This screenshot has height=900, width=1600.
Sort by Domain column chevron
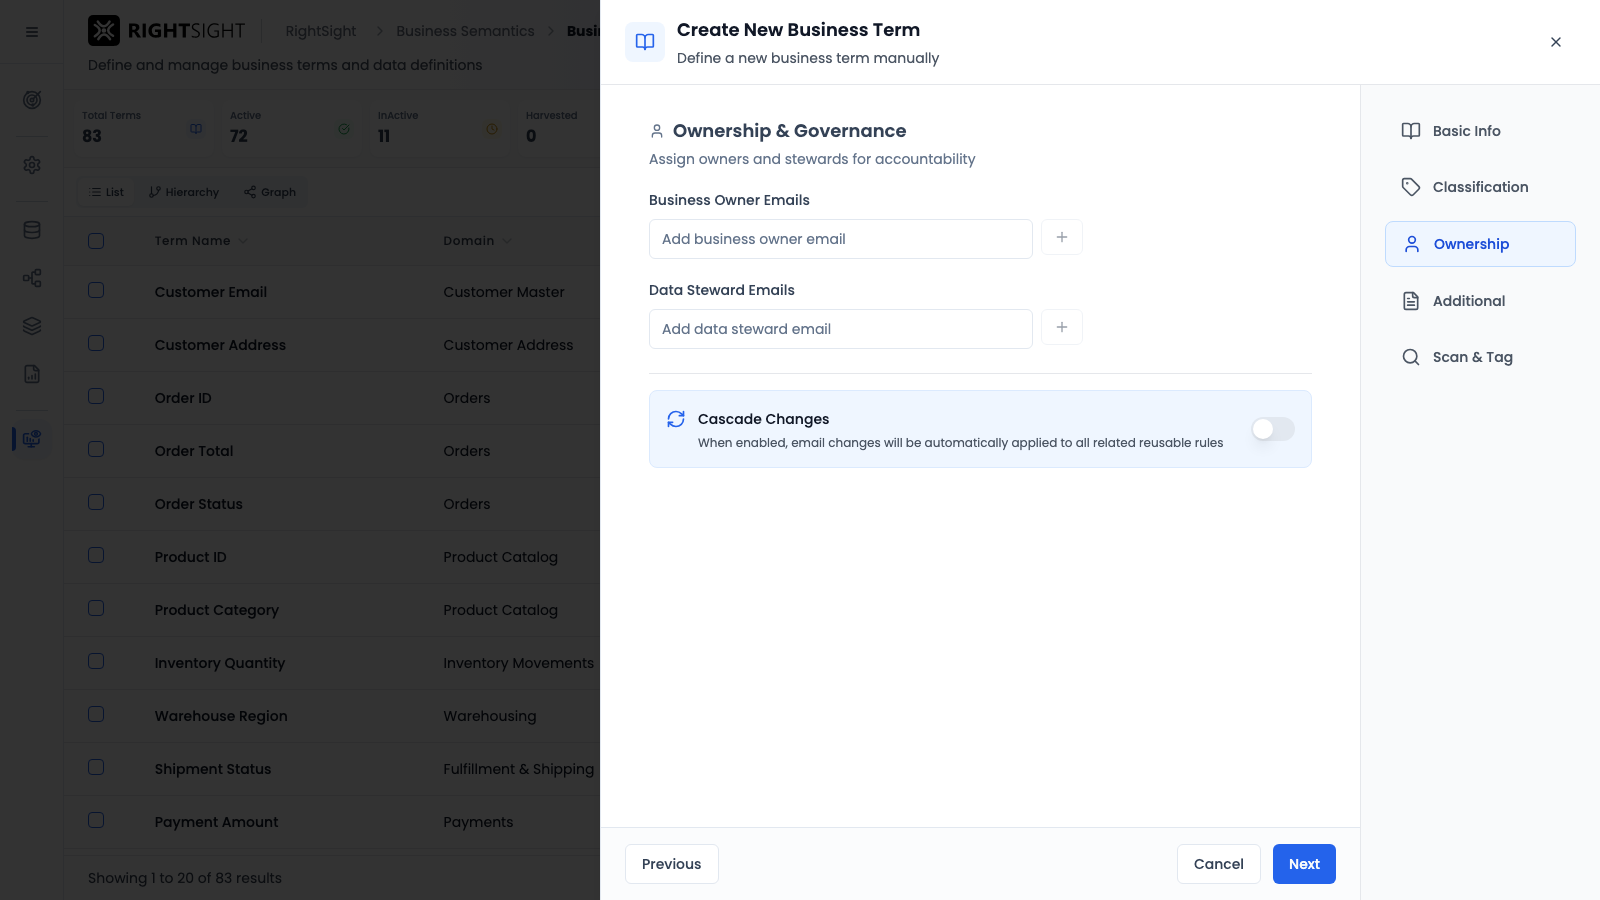(x=507, y=241)
